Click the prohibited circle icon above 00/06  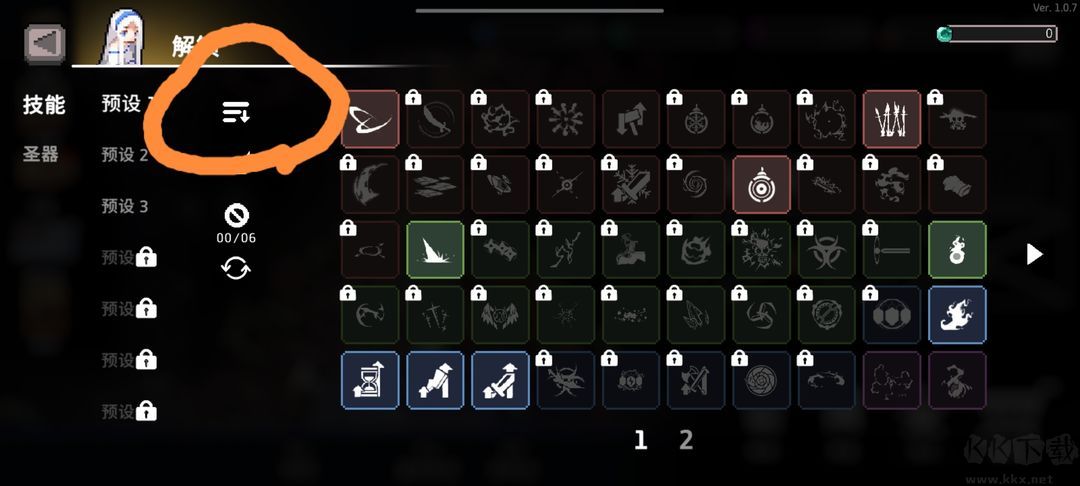pos(236,216)
